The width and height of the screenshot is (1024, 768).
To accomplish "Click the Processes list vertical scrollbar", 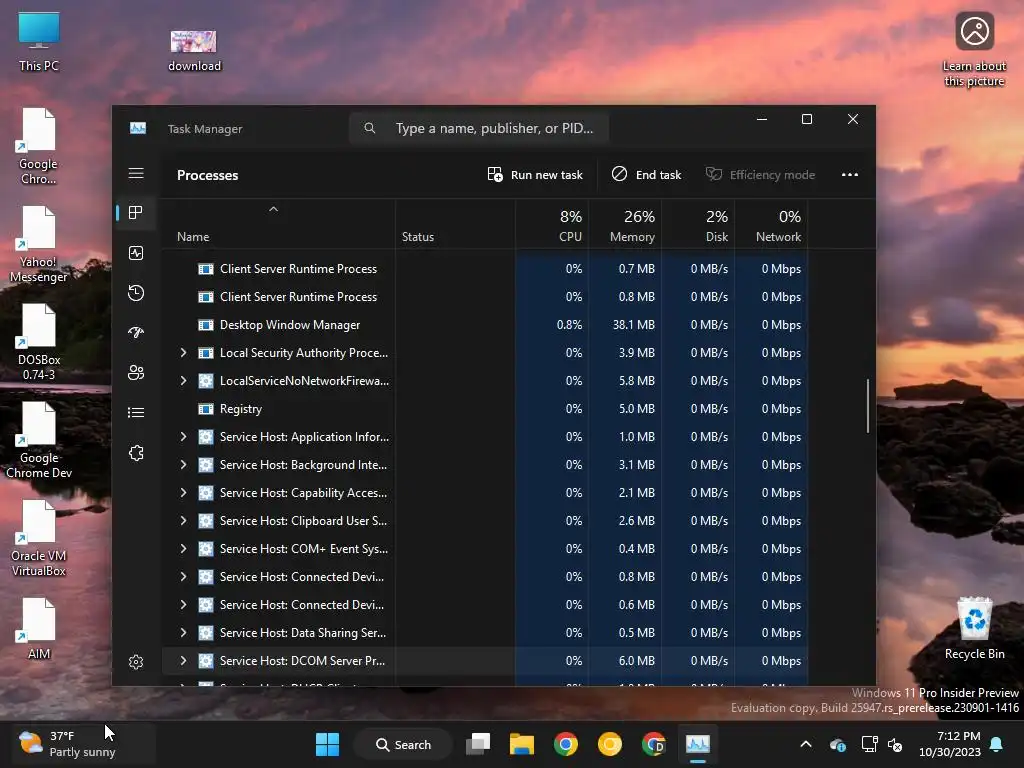I will [868, 406].
